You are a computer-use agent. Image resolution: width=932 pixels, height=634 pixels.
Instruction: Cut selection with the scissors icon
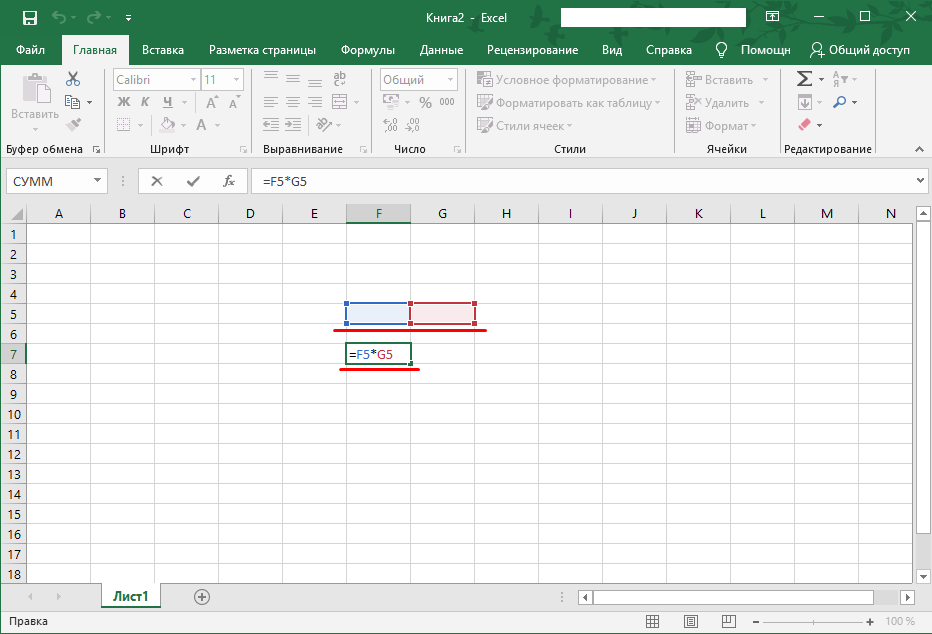click(x=73, y=79)
